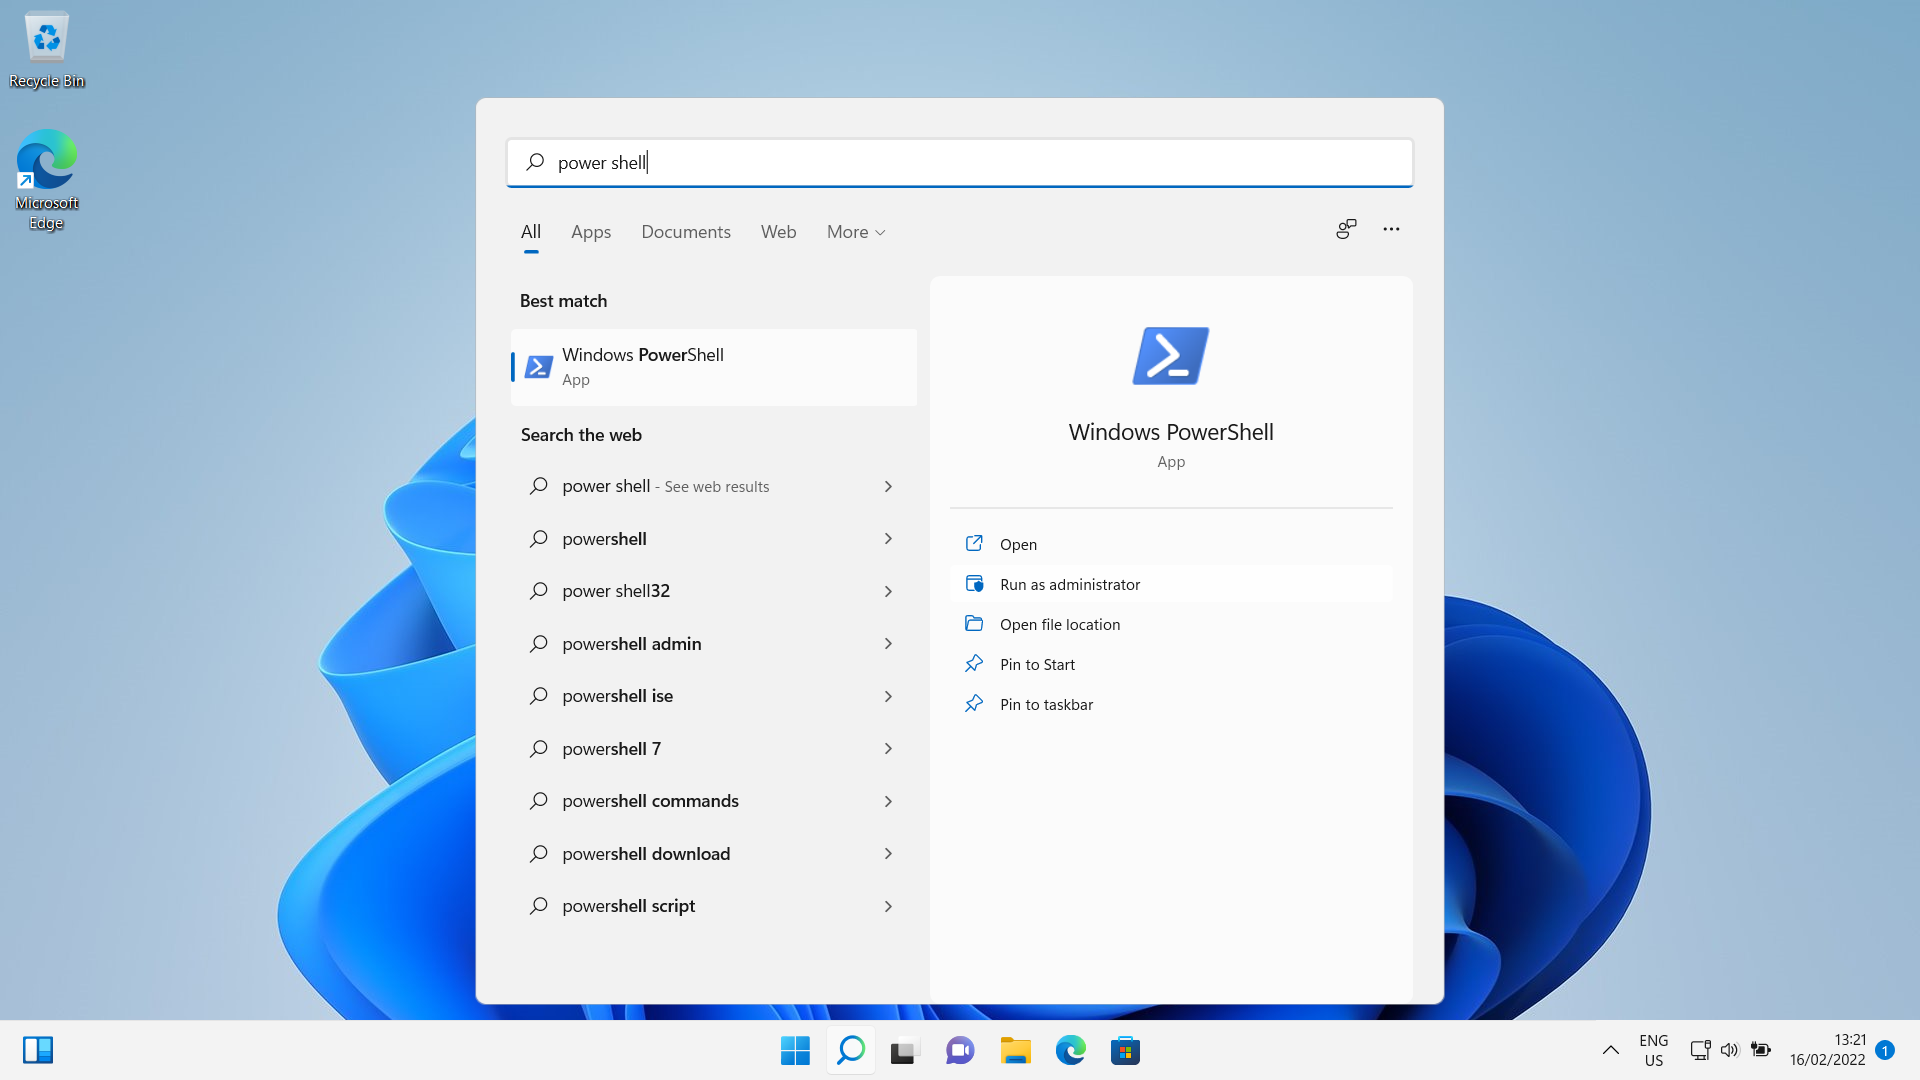Select the Windows PowerShell best match result
The image size is (1920, 1080).
point(713,367)
